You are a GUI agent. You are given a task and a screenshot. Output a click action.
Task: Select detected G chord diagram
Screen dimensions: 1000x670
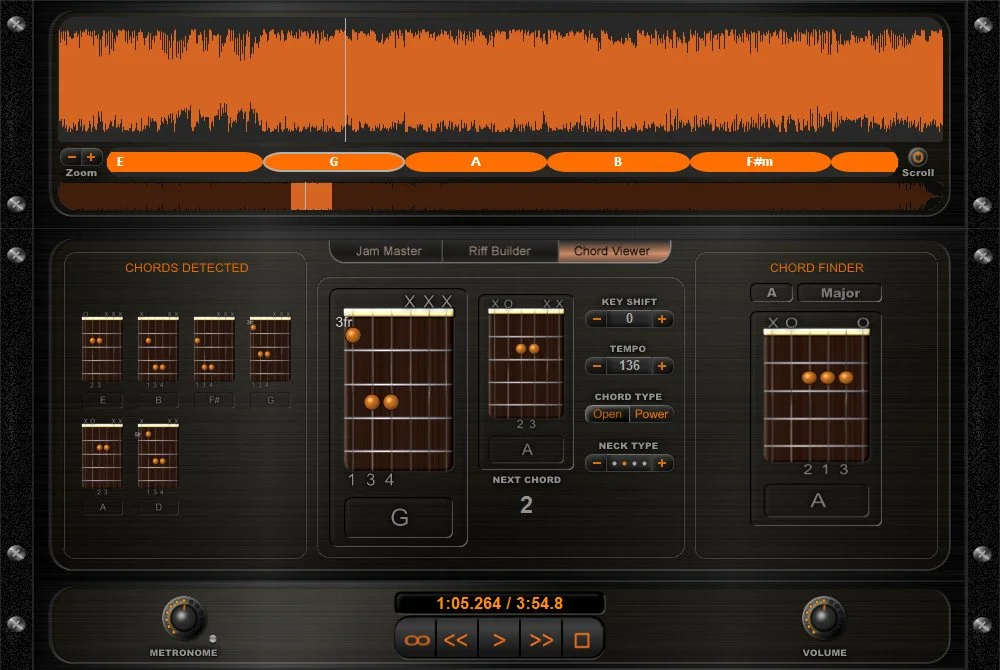(270, 349)
